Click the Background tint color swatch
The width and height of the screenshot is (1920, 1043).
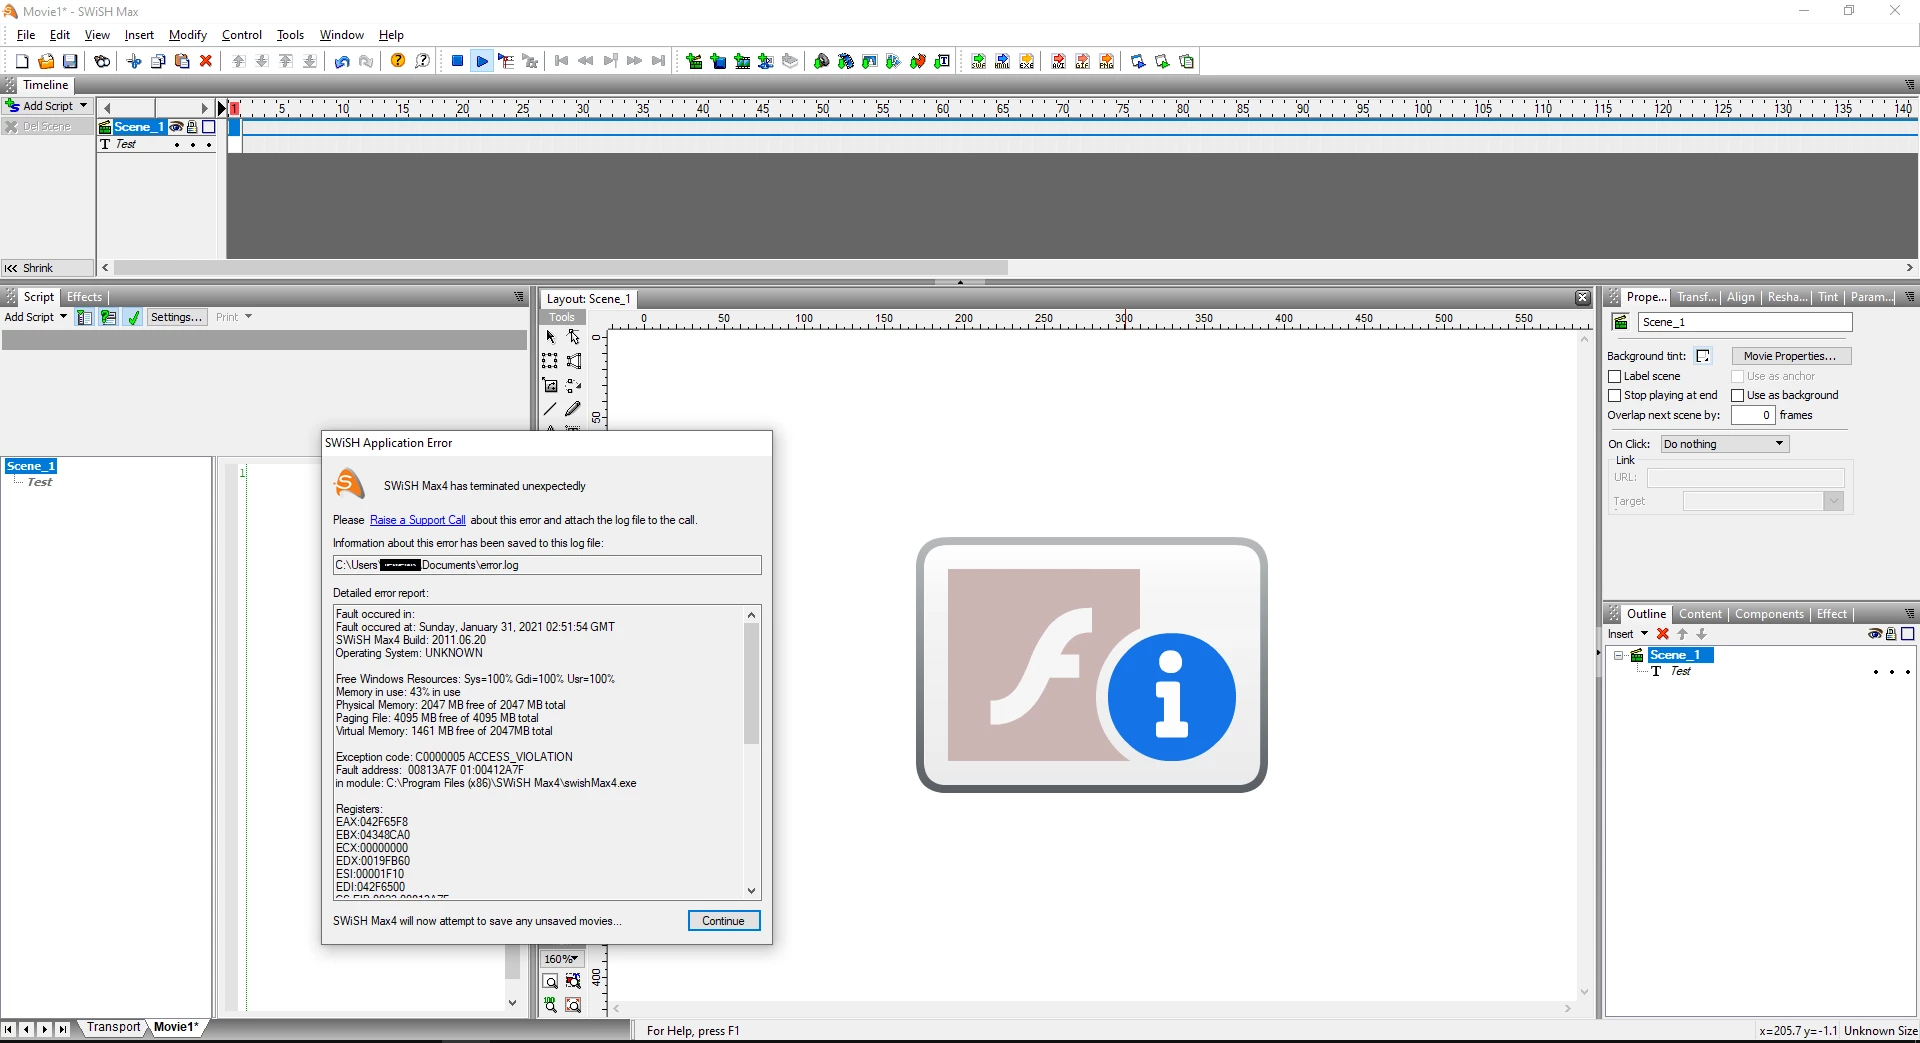1703,356
